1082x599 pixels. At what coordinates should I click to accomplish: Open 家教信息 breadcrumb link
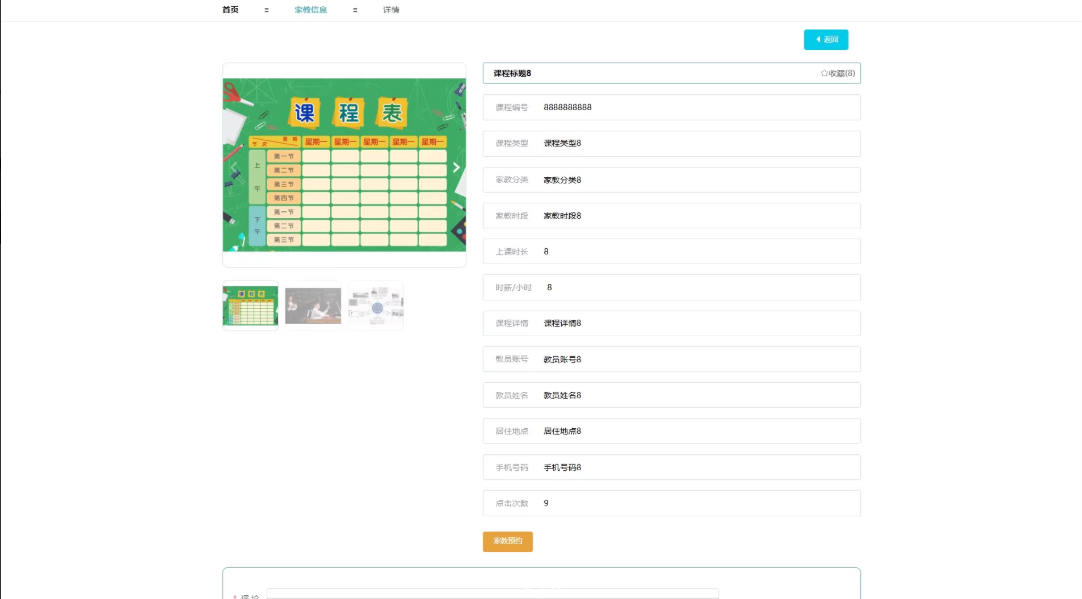[311, 10]
